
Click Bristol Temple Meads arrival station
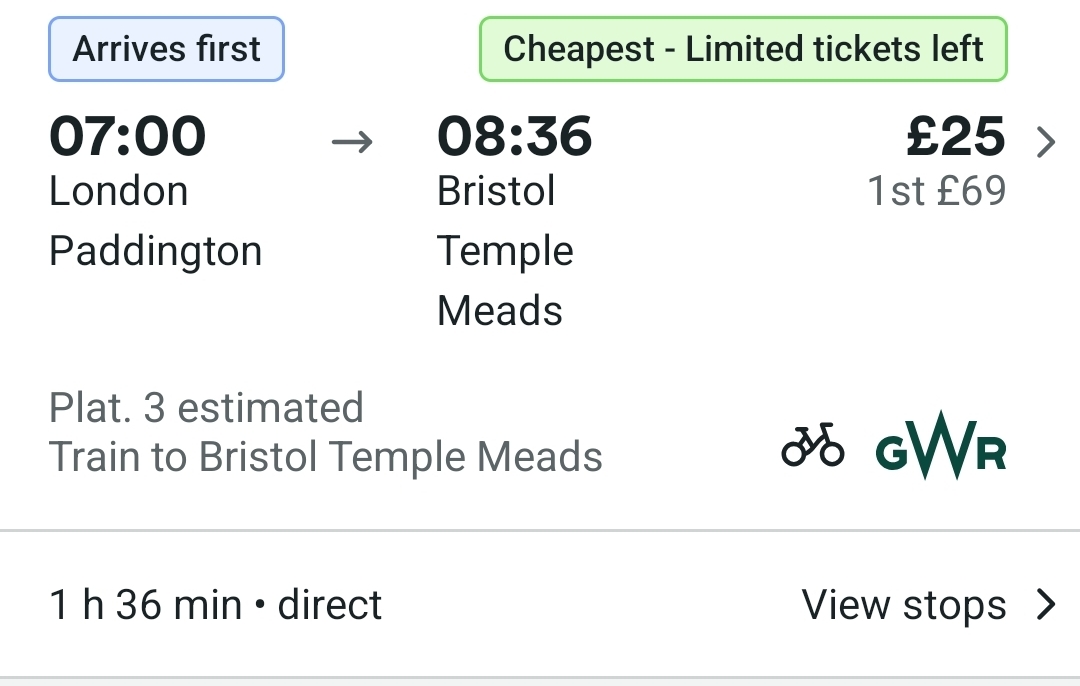point(506,250)
